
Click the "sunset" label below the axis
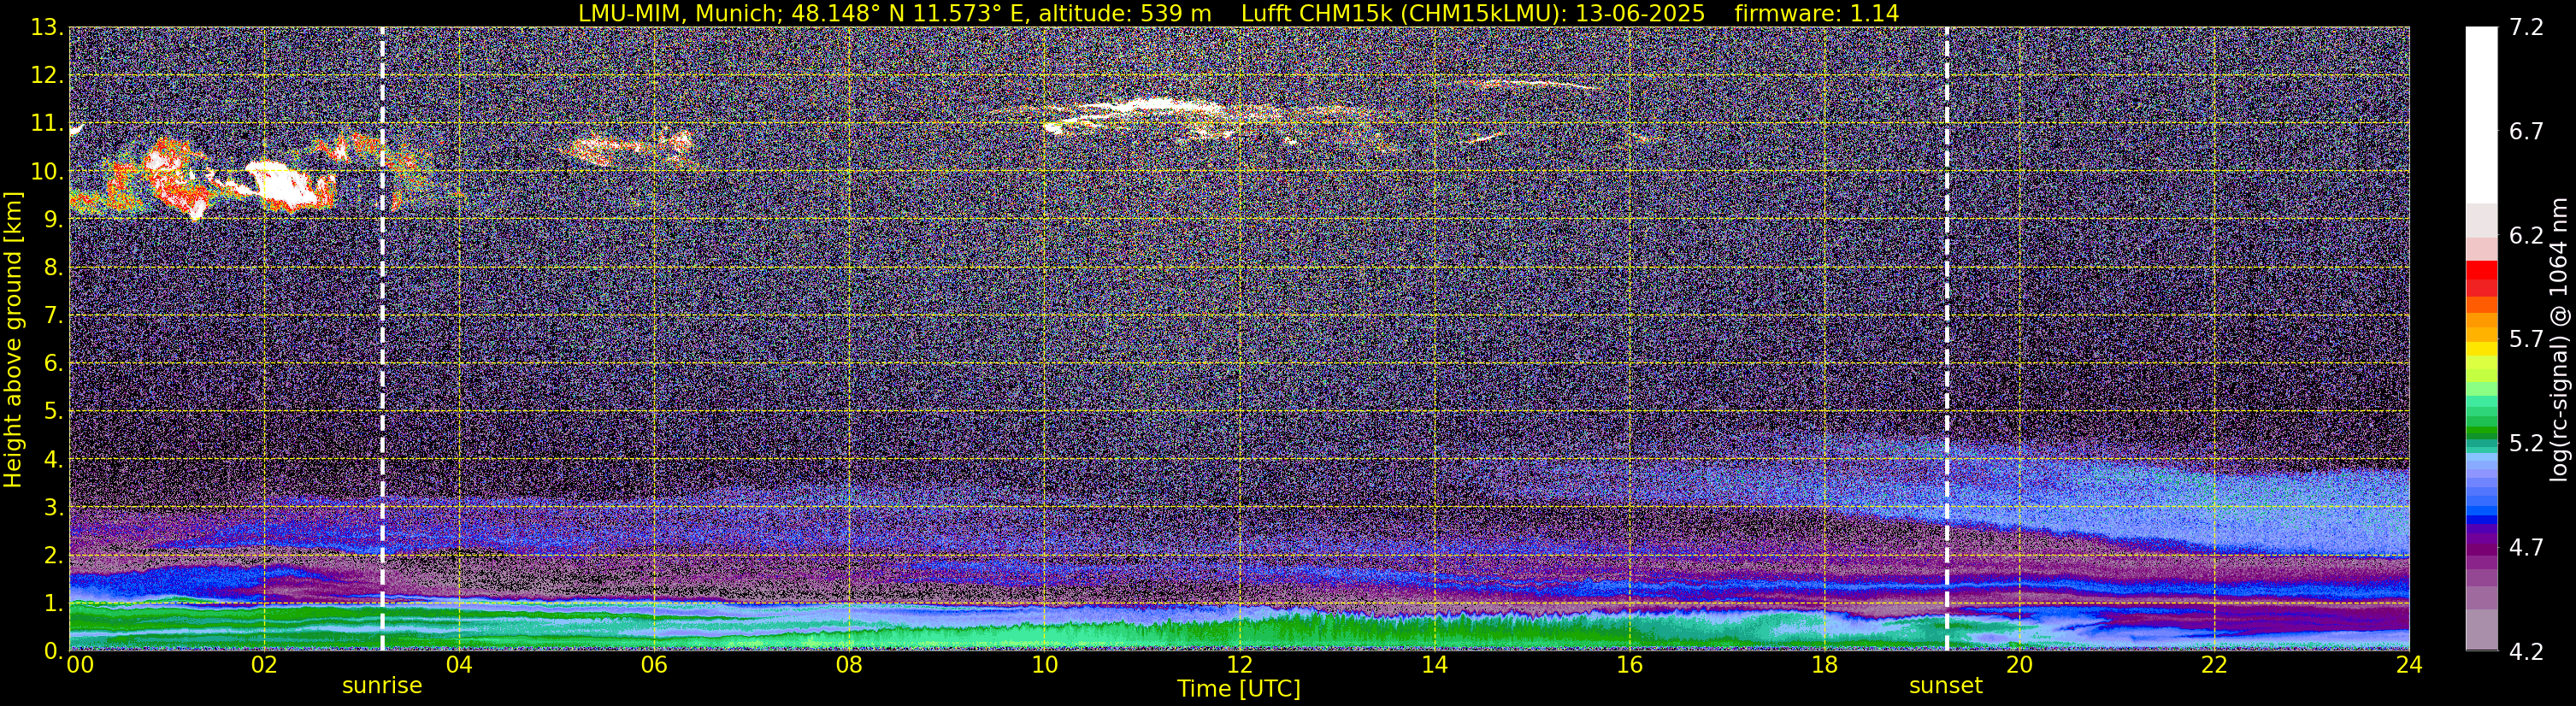click(1946, 686)
